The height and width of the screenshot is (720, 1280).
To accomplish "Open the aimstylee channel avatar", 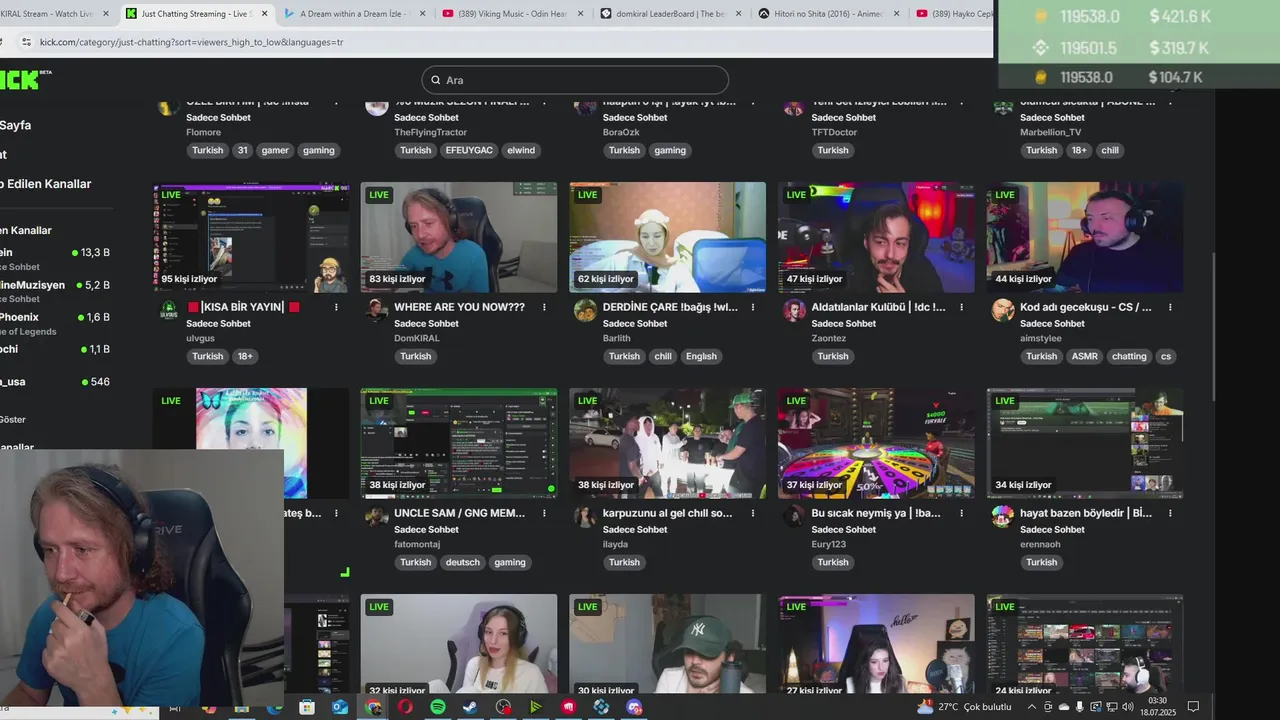I will click(x=1003, y=310).
